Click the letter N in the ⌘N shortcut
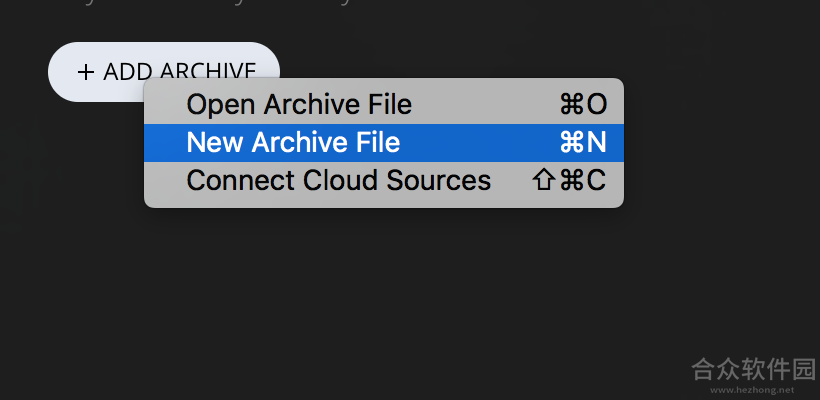This screenshot has width=820, height=400. click(596, 143)
